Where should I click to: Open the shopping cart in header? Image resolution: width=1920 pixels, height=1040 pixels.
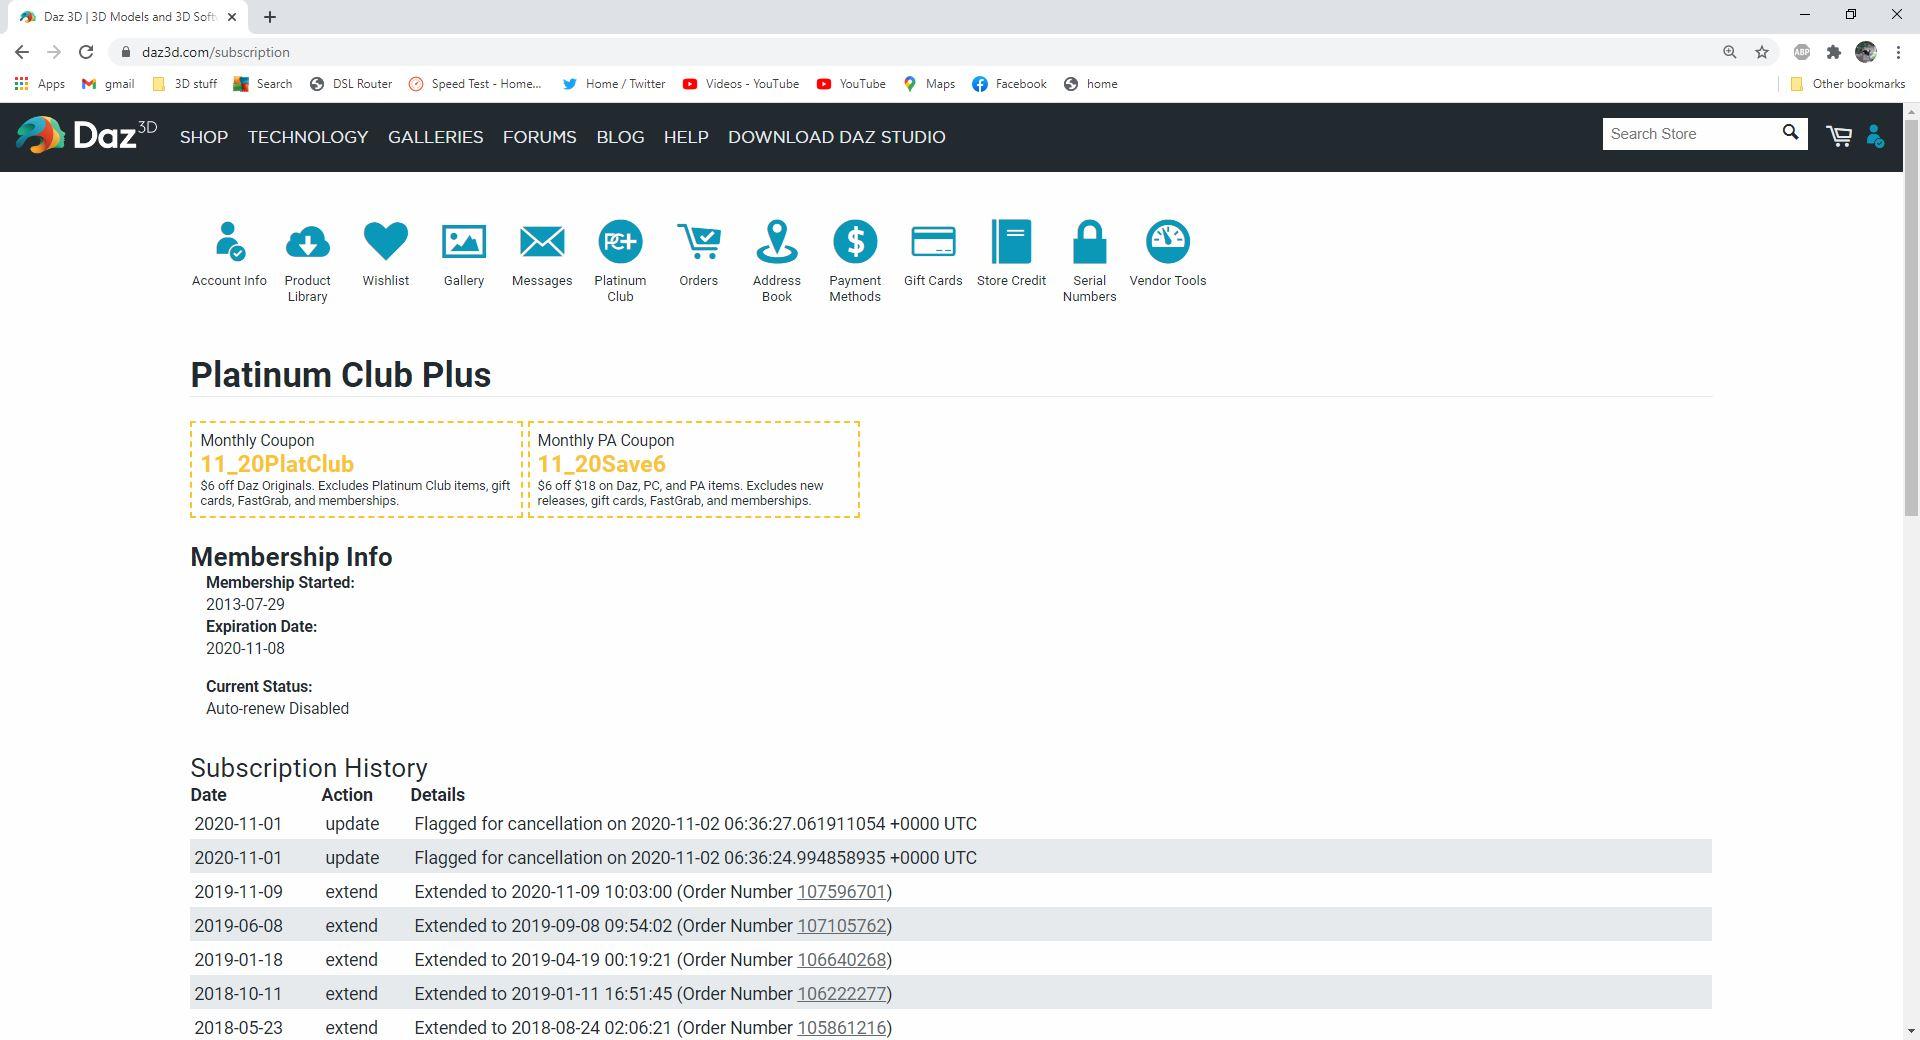coord(1839,136)
